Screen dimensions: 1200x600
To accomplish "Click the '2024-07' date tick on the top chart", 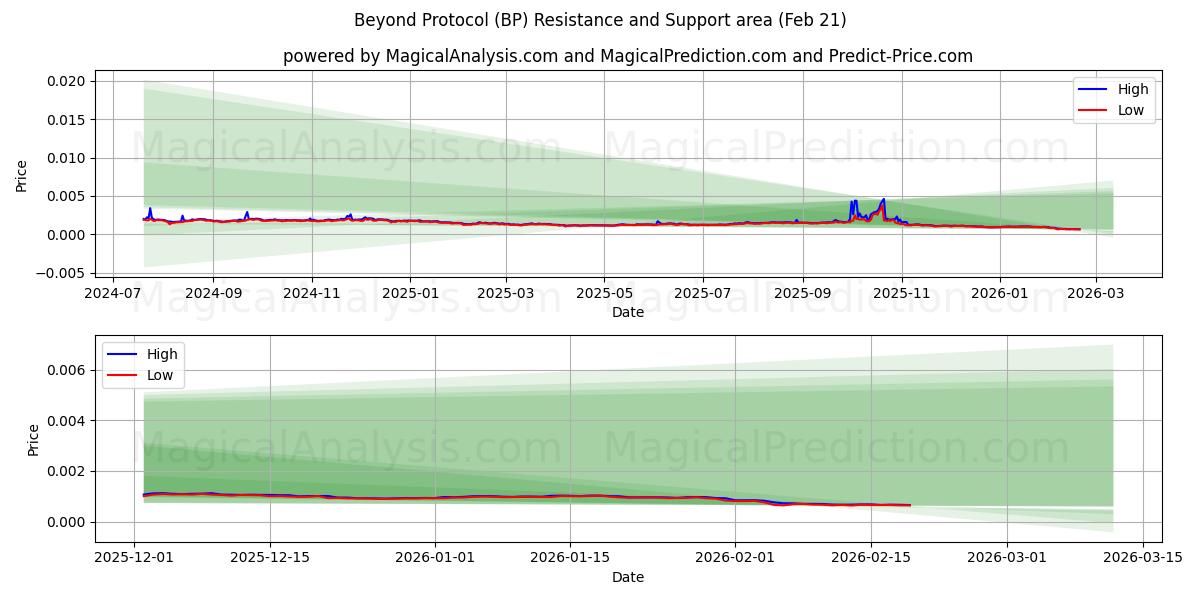I will (112, 295).
